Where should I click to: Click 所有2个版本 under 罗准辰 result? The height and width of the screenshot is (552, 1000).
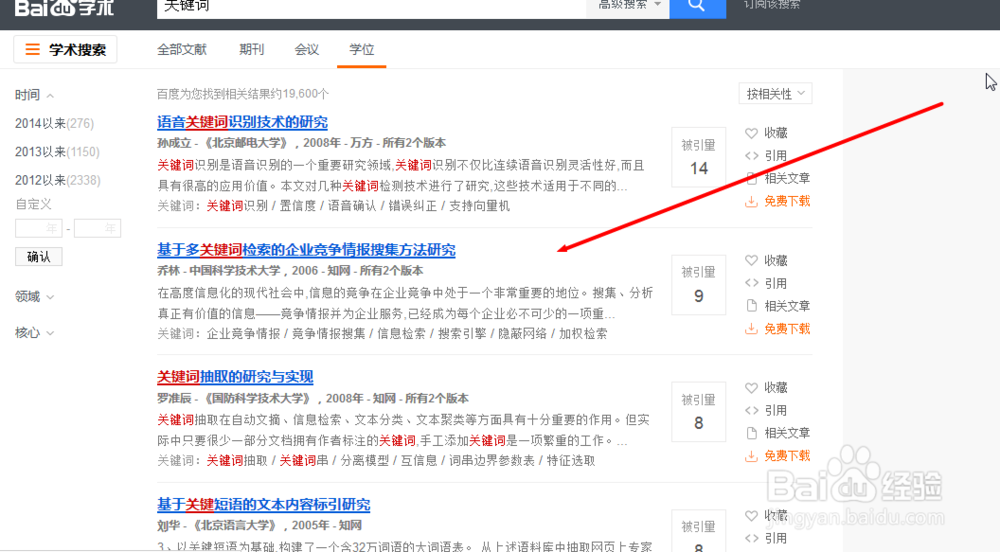coord(437,398)
